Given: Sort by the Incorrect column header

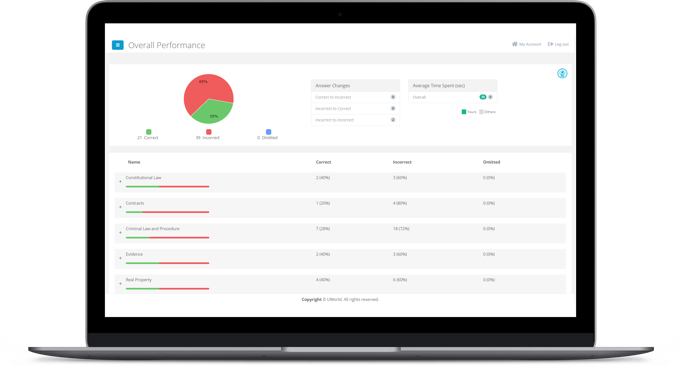Looking at the screenshot, I should point(402,162).
